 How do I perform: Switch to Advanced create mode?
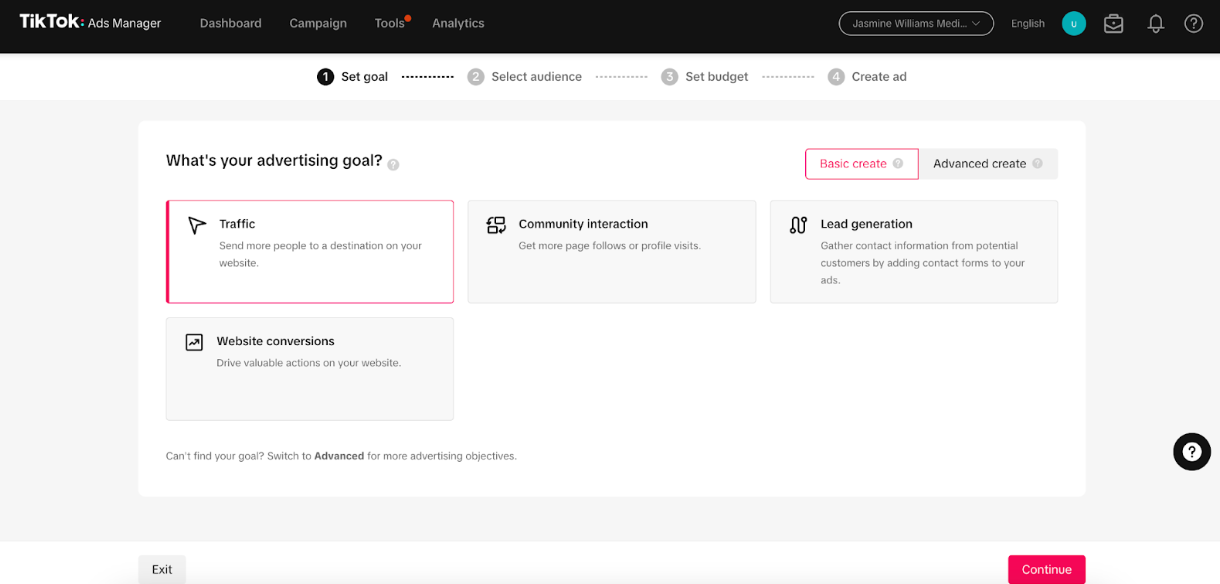click(987, 164)
